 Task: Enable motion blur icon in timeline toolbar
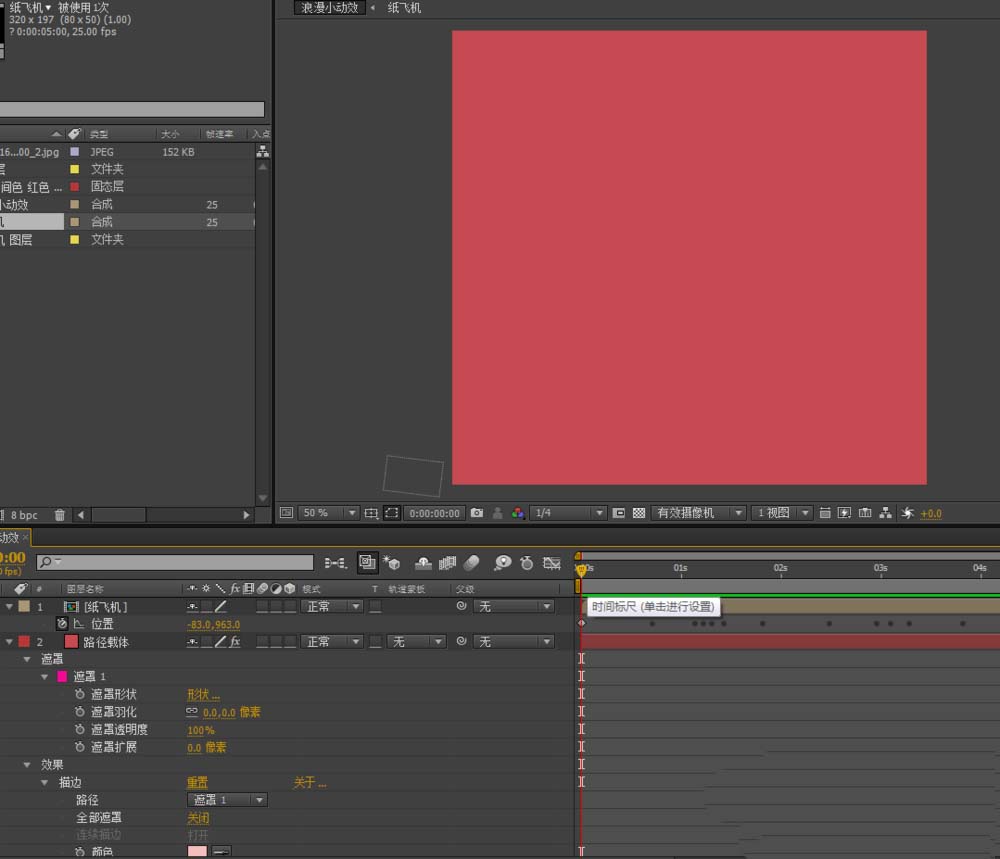472,563
